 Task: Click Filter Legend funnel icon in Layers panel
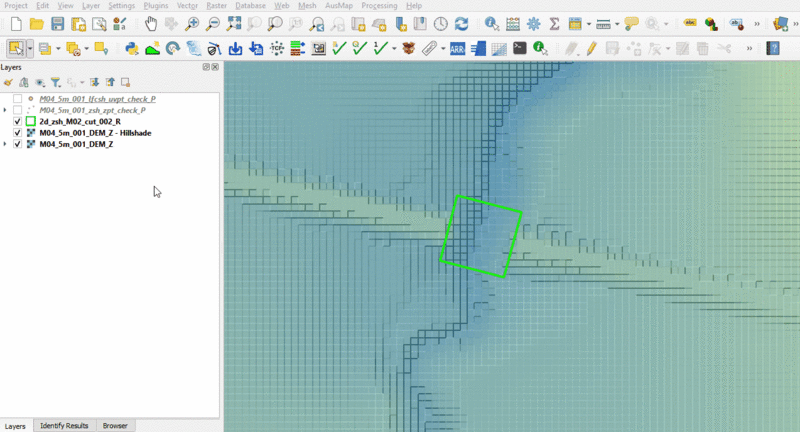56,83
